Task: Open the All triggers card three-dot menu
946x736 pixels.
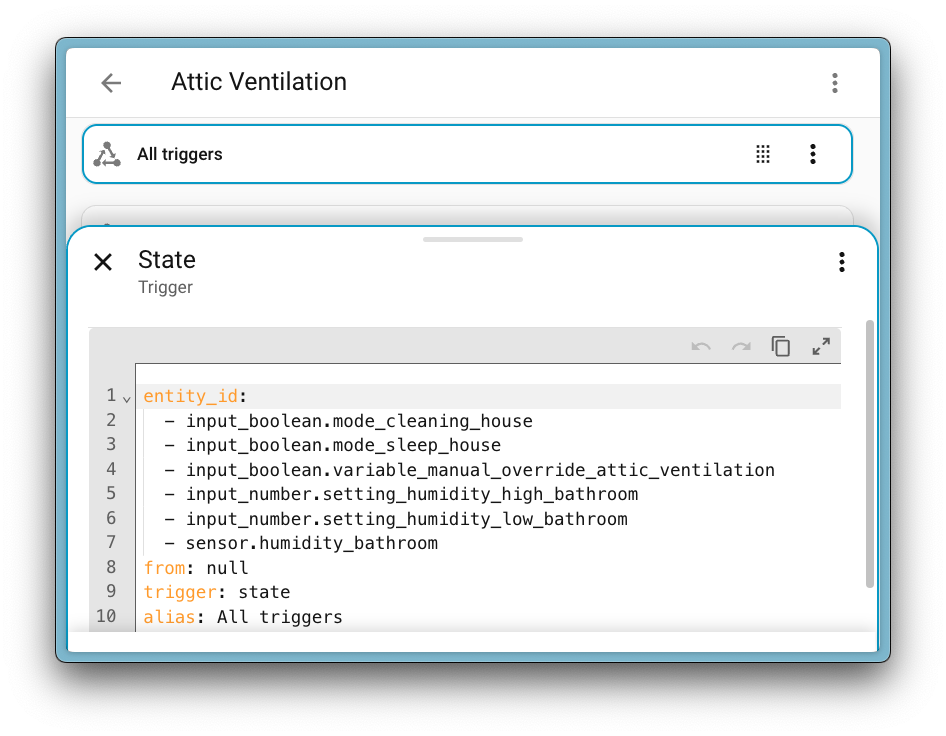Action: 812,153
